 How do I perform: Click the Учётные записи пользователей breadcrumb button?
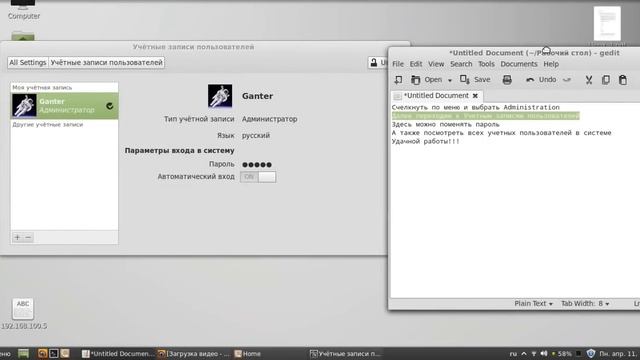pyautogui.click(x=107, y=62)
